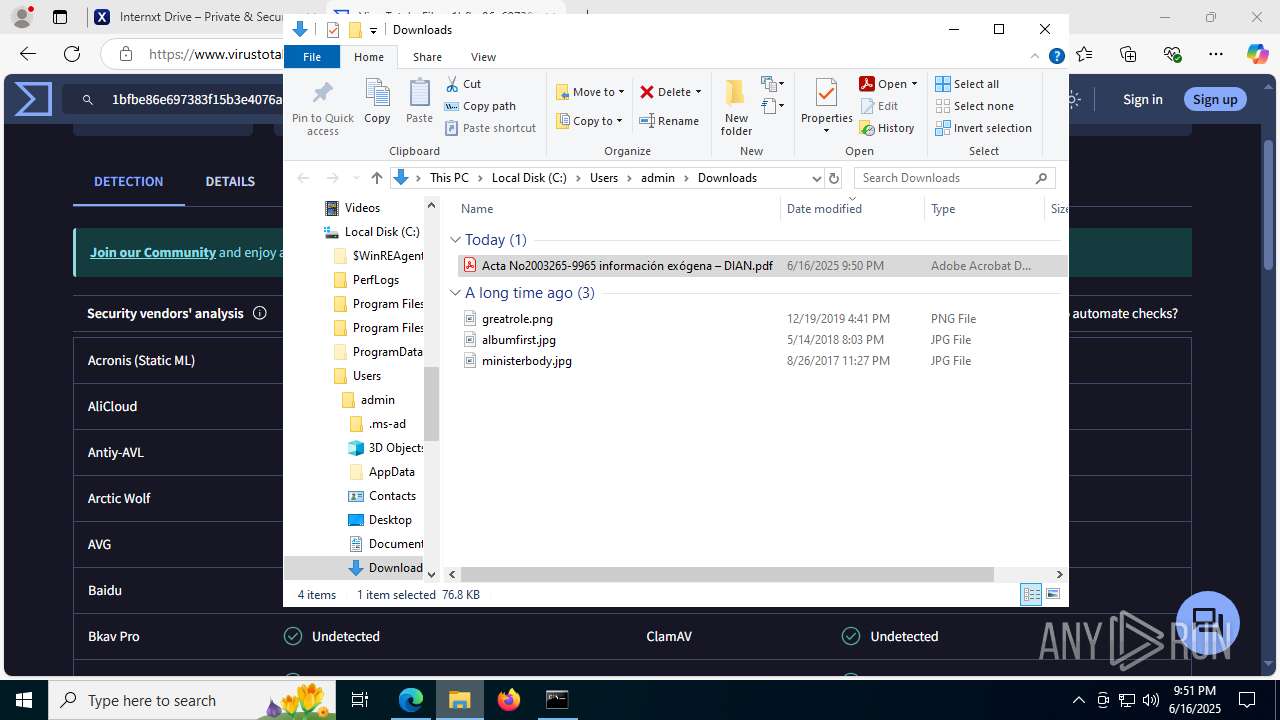Switch to details view button
Viewport: 1280px width, 720px height.
[x=1031, y=594]
